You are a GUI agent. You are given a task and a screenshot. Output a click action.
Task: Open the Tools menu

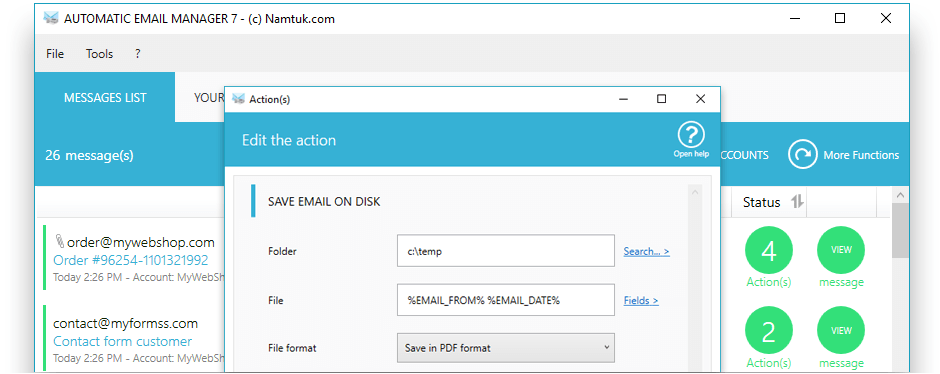coord(100,54)
